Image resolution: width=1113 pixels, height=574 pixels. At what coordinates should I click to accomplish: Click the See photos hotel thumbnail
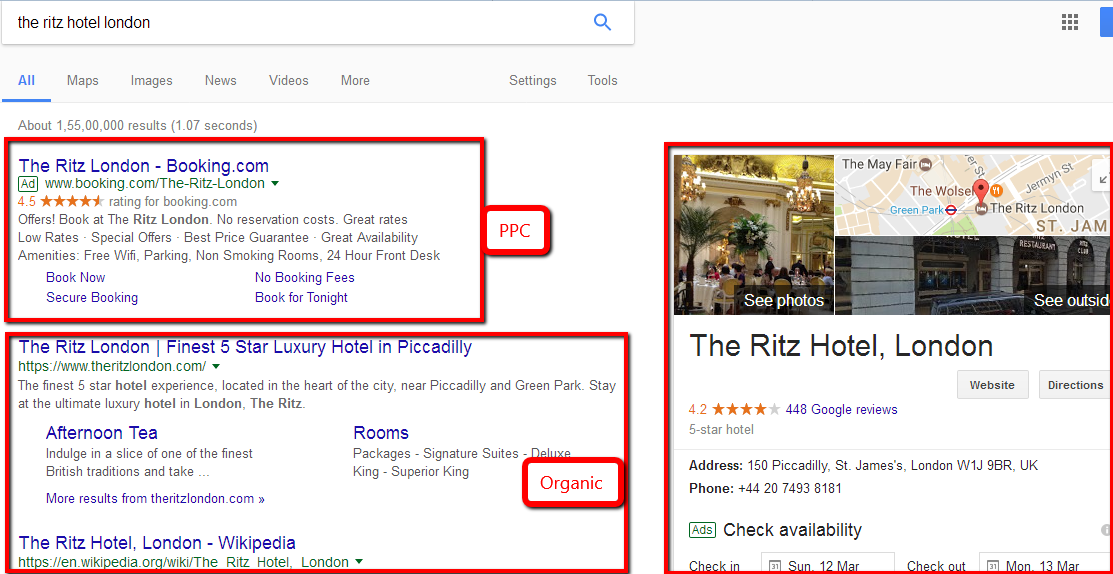click(x=754, y=234)
